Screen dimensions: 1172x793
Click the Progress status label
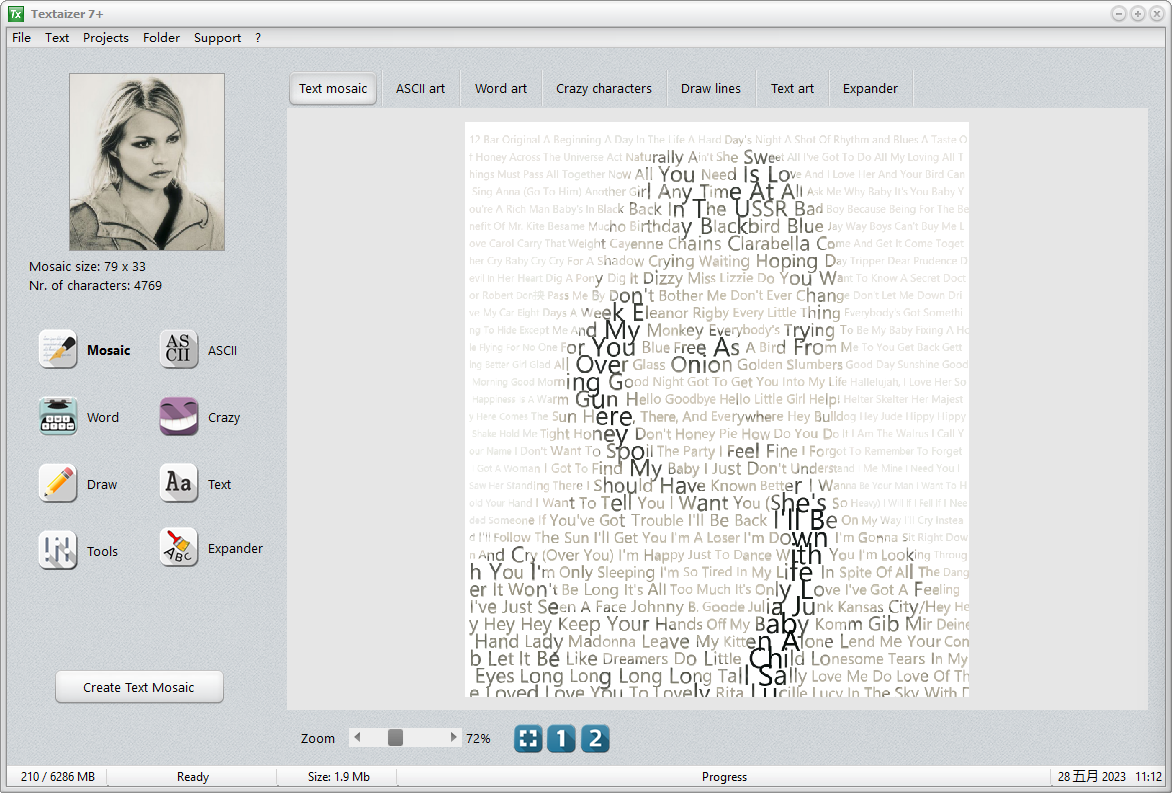coord(724,777)
